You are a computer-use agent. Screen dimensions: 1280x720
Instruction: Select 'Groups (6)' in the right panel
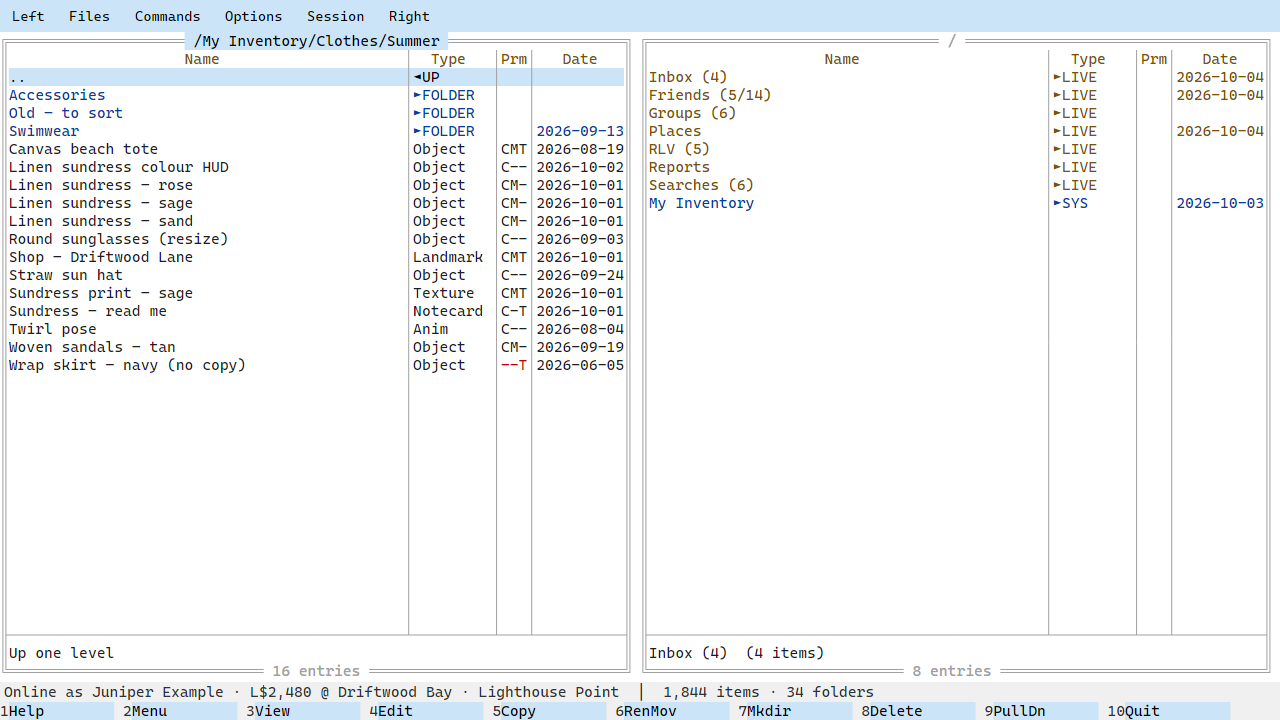click(956, 113)
